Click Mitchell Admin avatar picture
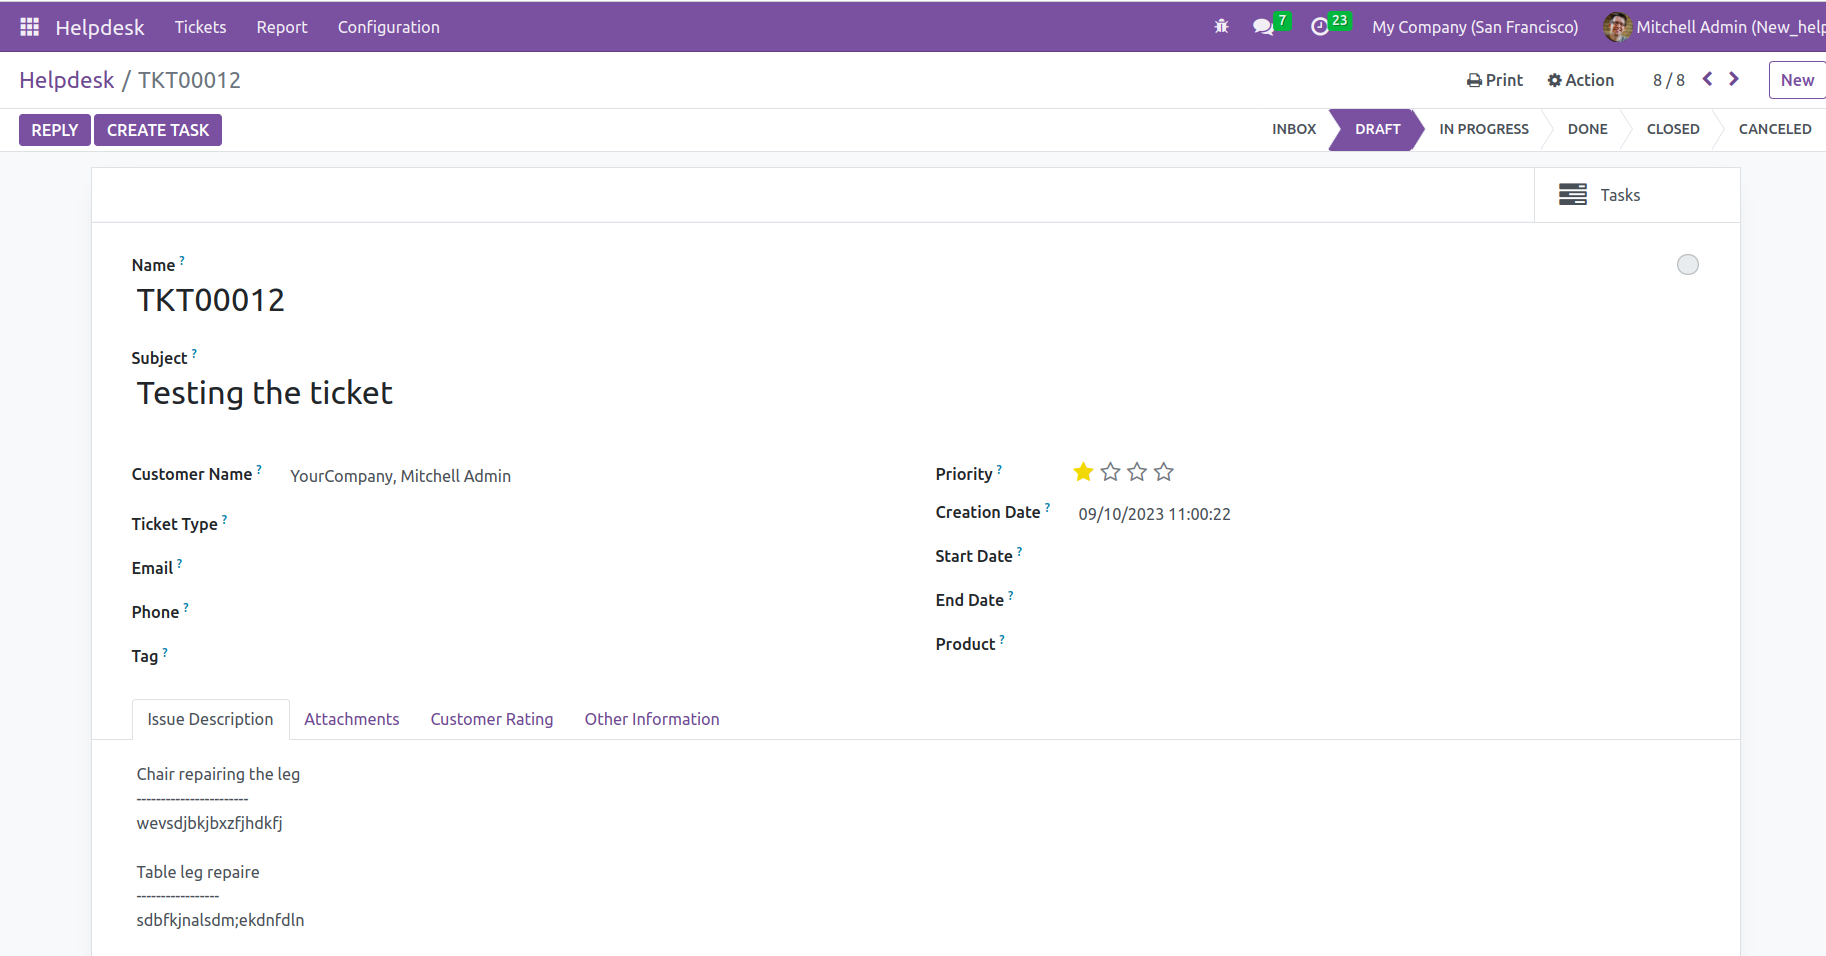 point(1617,27)
